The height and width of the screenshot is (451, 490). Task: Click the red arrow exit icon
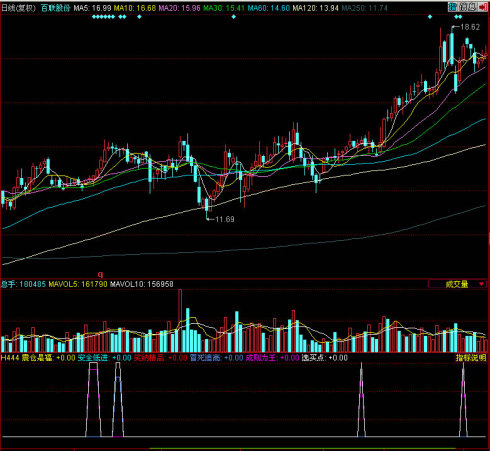click(483, 7)
